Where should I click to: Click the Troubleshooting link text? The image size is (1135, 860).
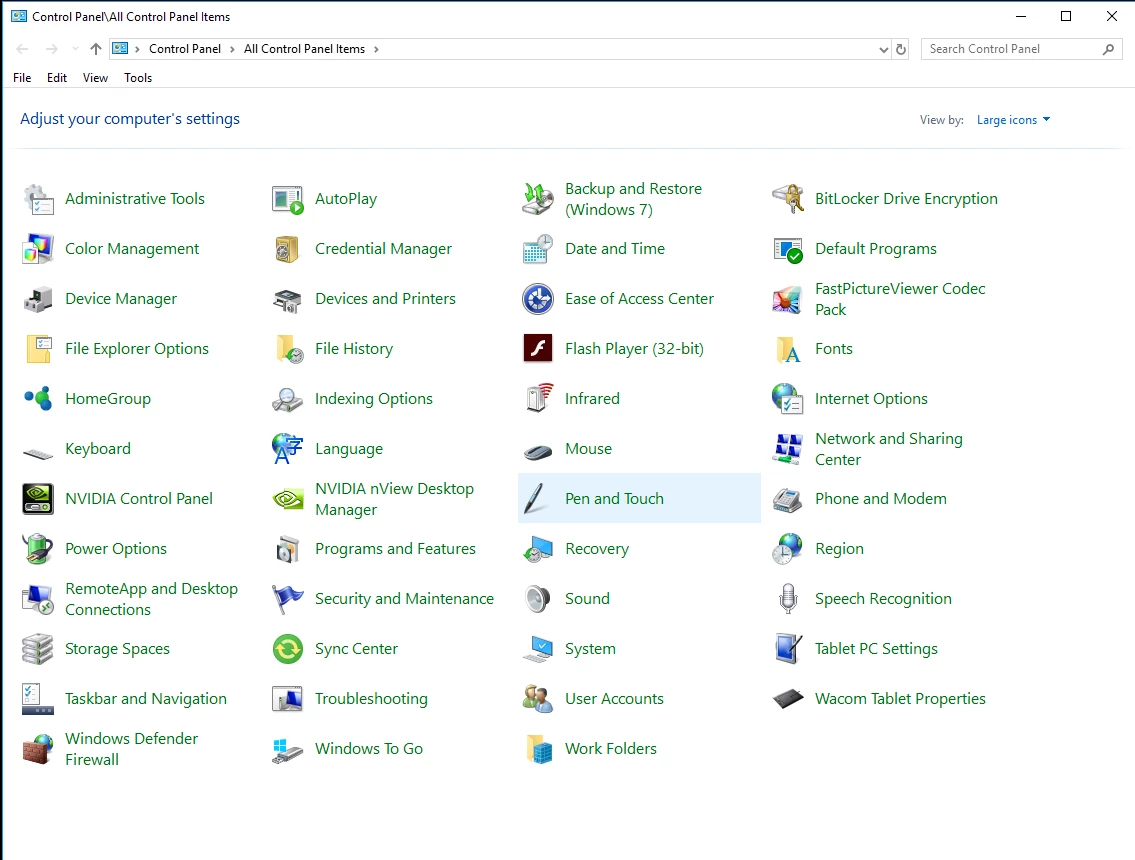(x=371, y=699)
